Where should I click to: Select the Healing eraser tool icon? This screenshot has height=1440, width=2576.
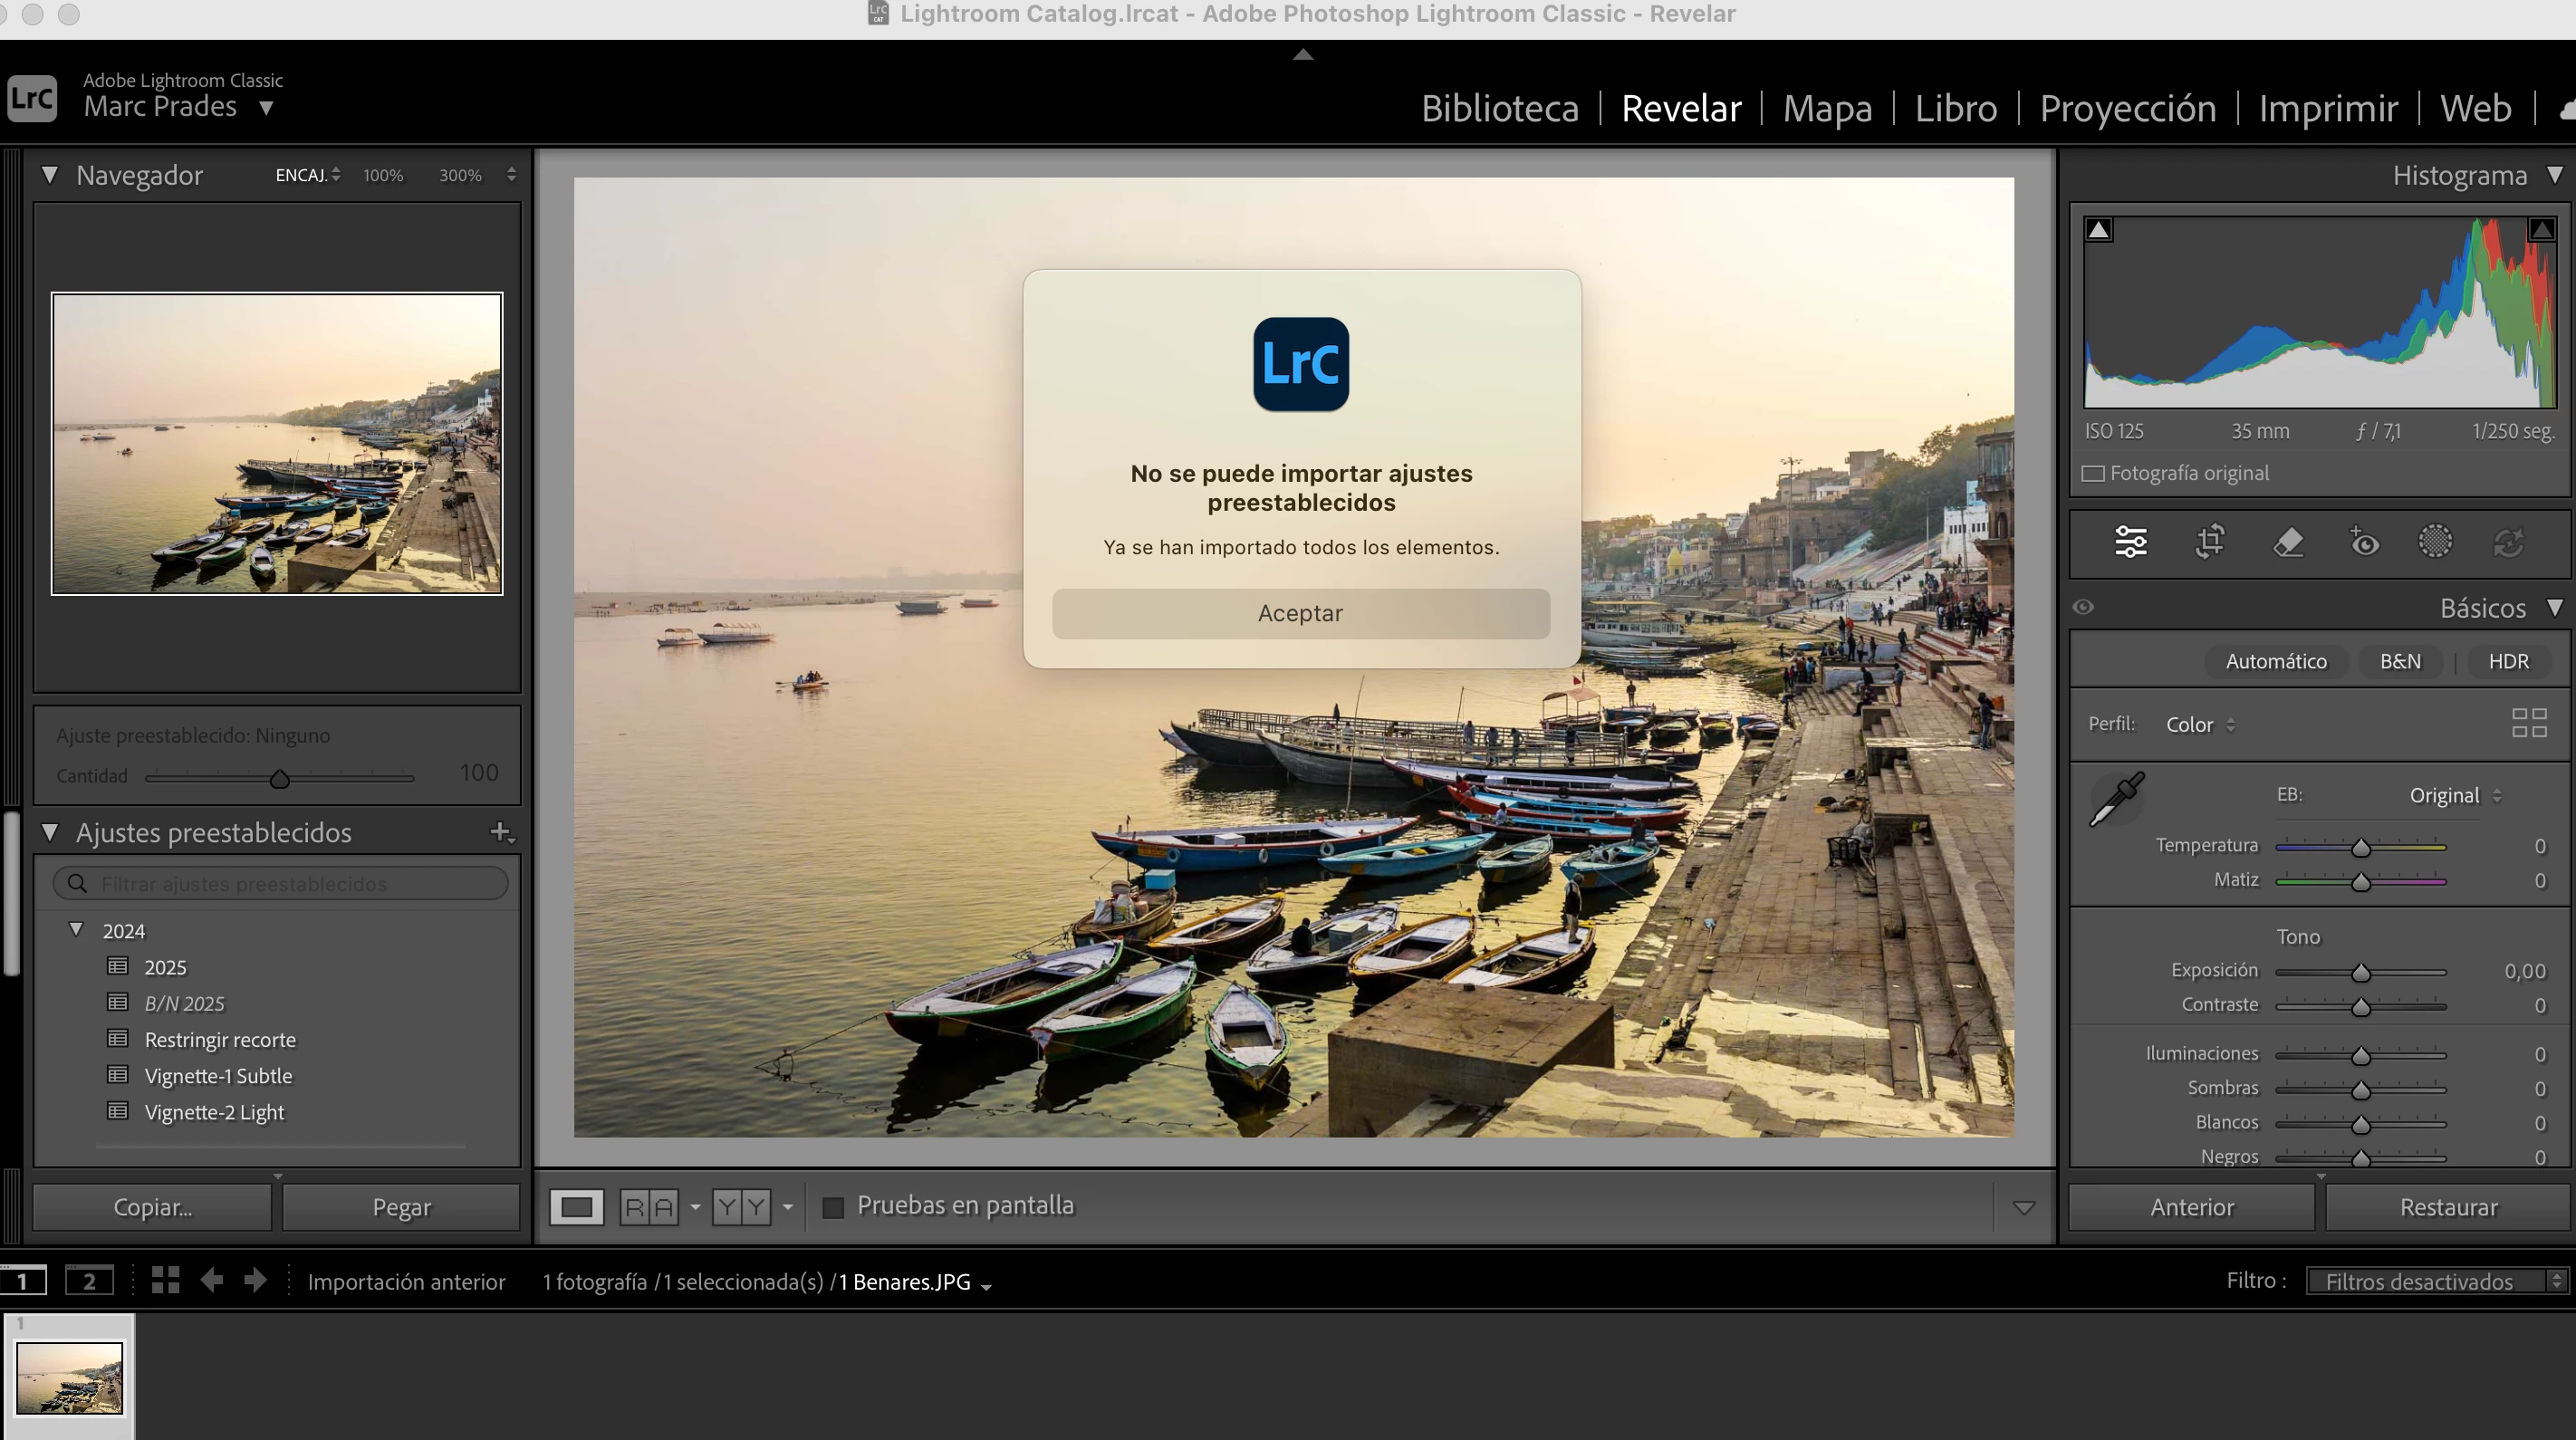pyautogui.click(x=2287, y=542)
